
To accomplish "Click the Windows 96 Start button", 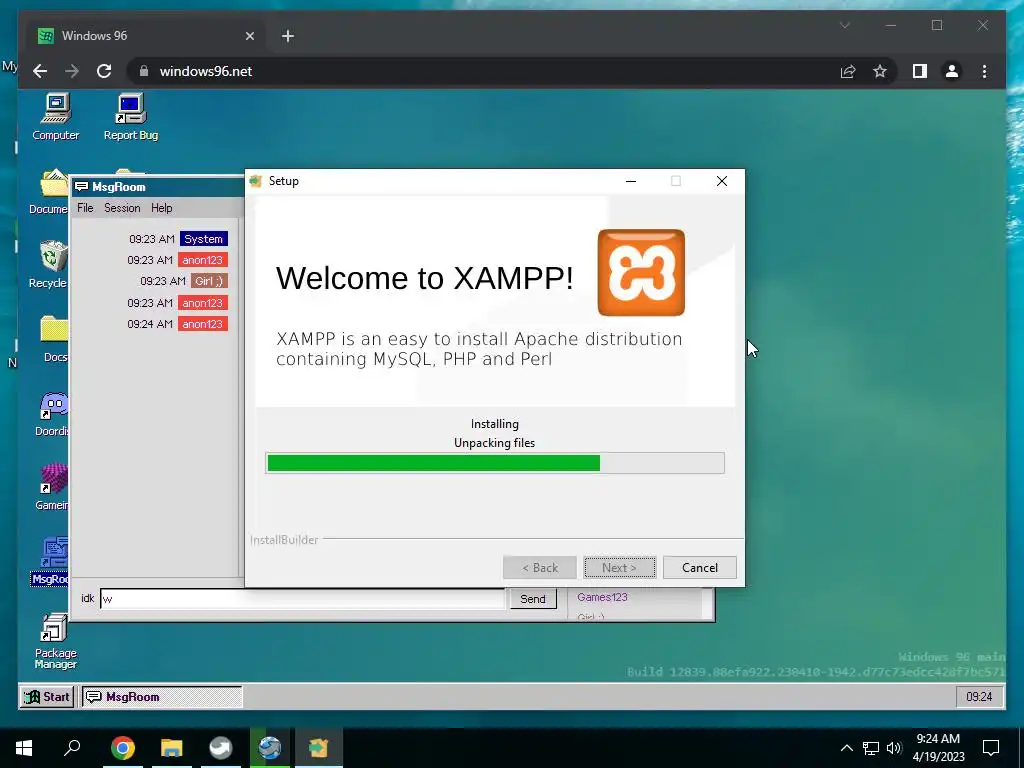I will (x=47, y=697).
